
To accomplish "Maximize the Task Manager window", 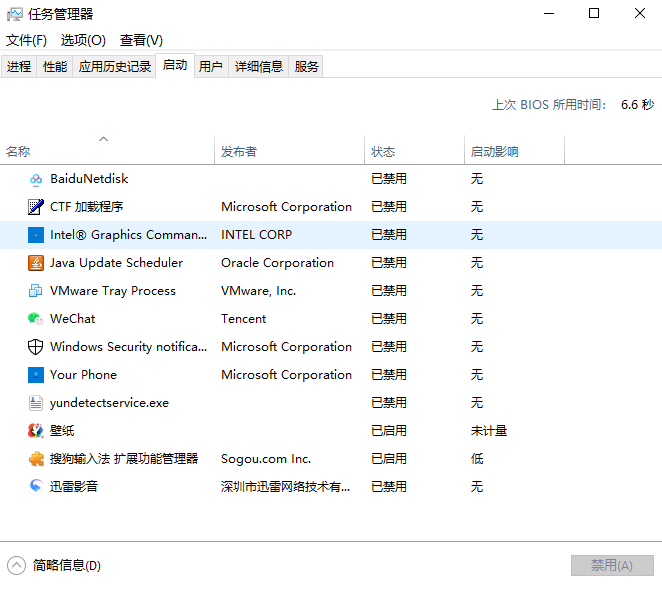I will coord(594,14).
